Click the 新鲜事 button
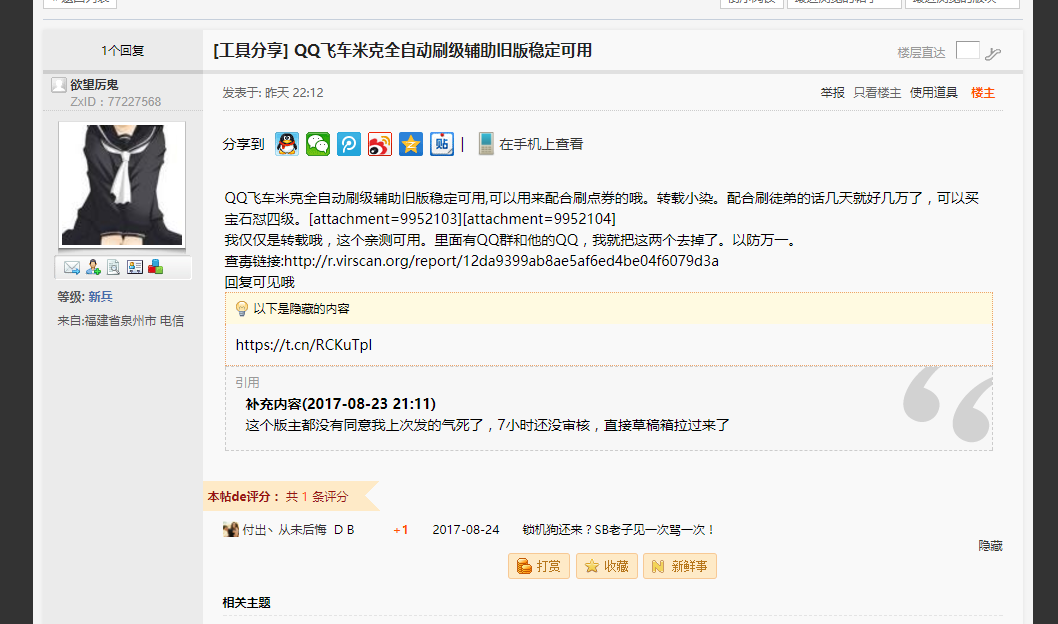This screenshot has height=624, width=1058. coord(679,566)
